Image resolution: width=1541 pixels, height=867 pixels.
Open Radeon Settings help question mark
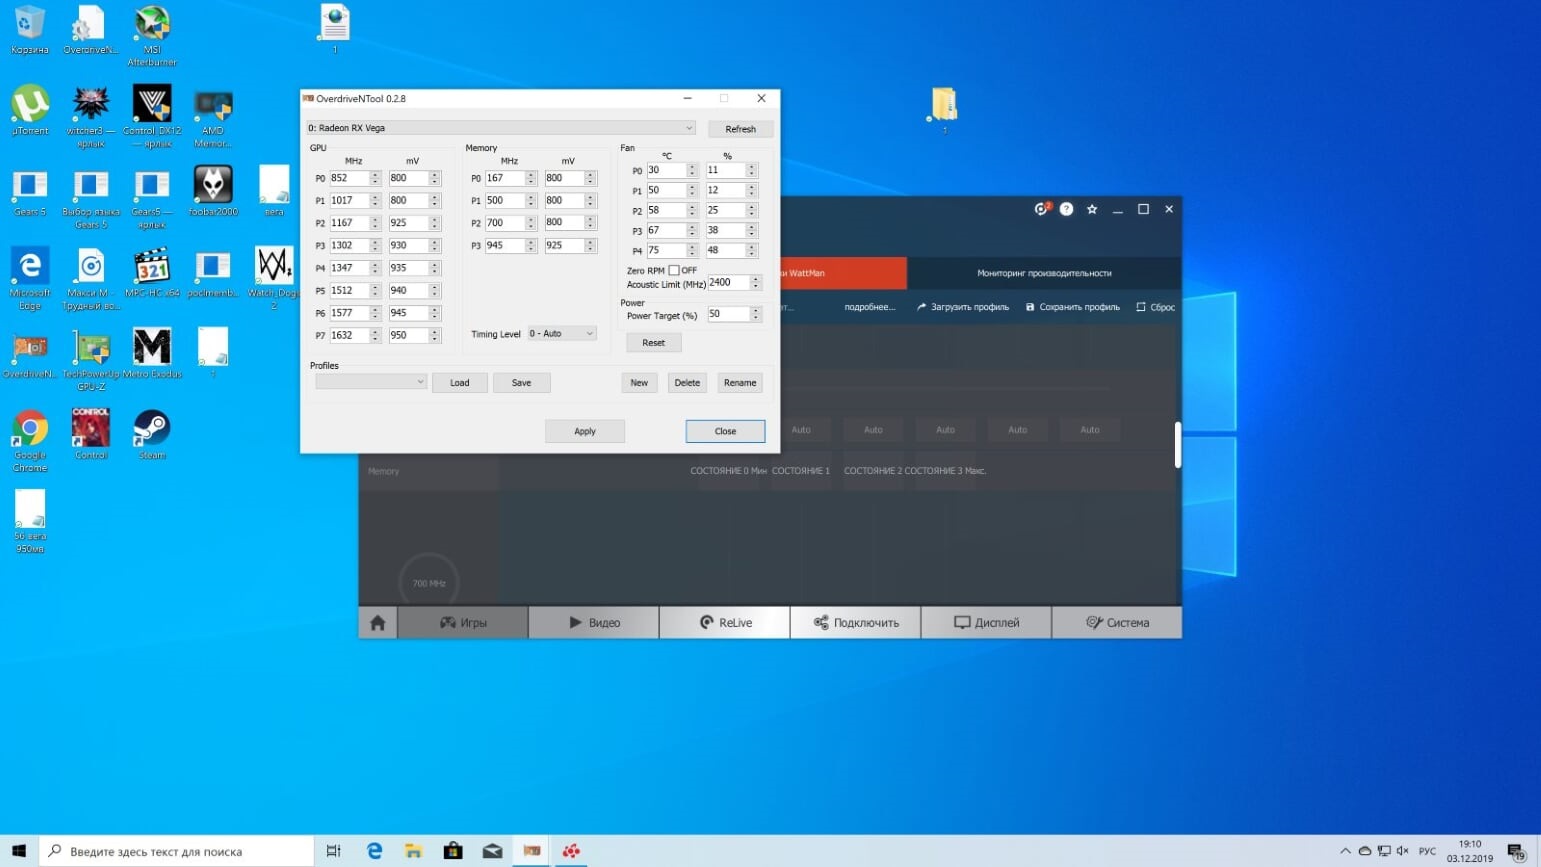point(1066,209)
